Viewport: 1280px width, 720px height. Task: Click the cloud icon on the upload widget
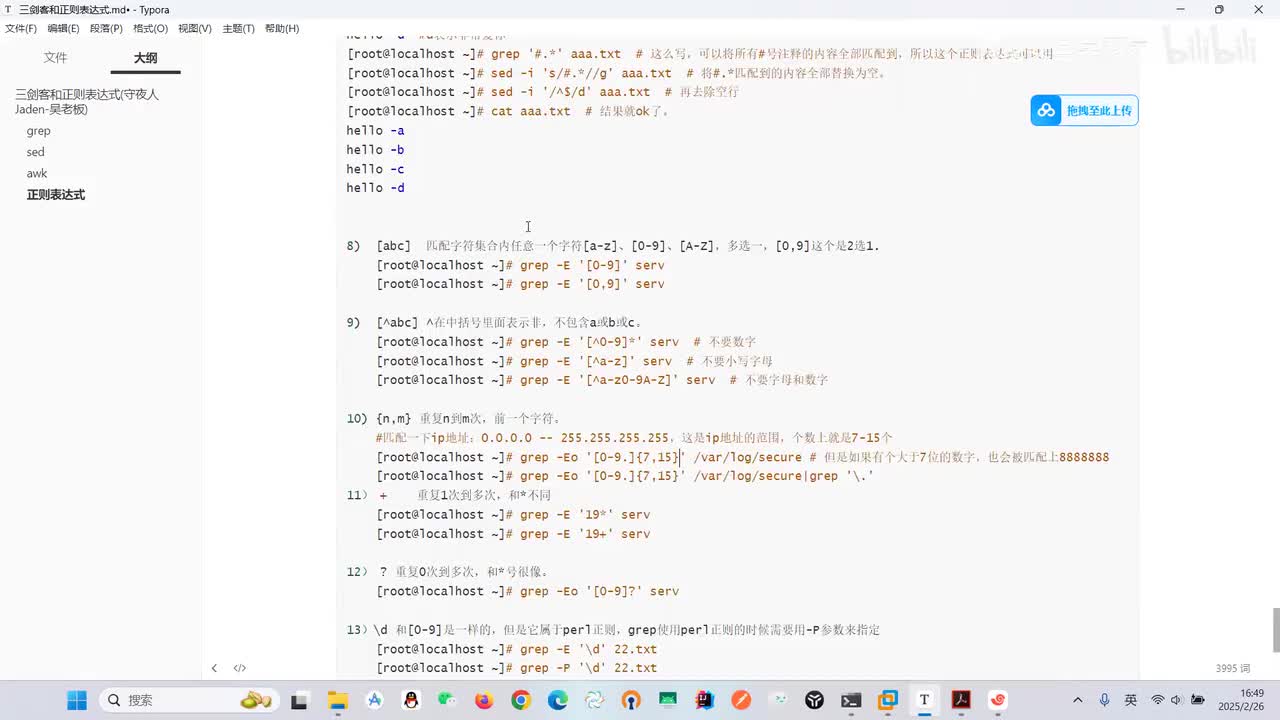coord(1046,111)
